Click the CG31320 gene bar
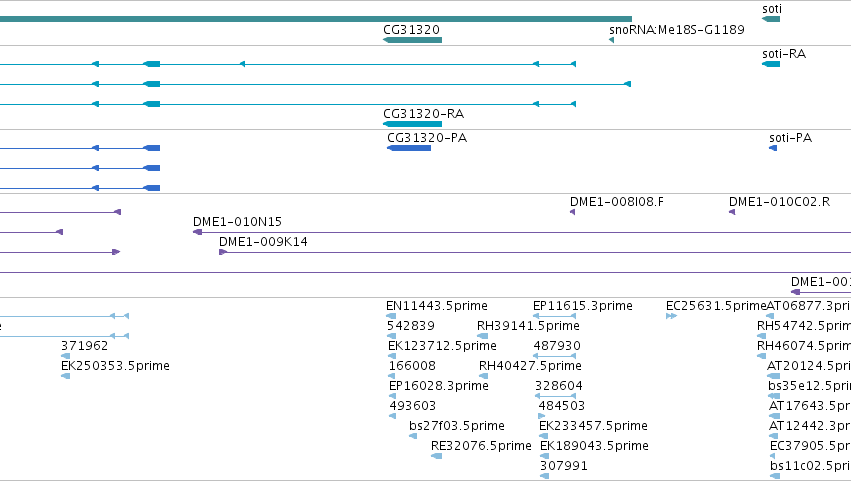851x481 pixels. [x=412, y=40]
